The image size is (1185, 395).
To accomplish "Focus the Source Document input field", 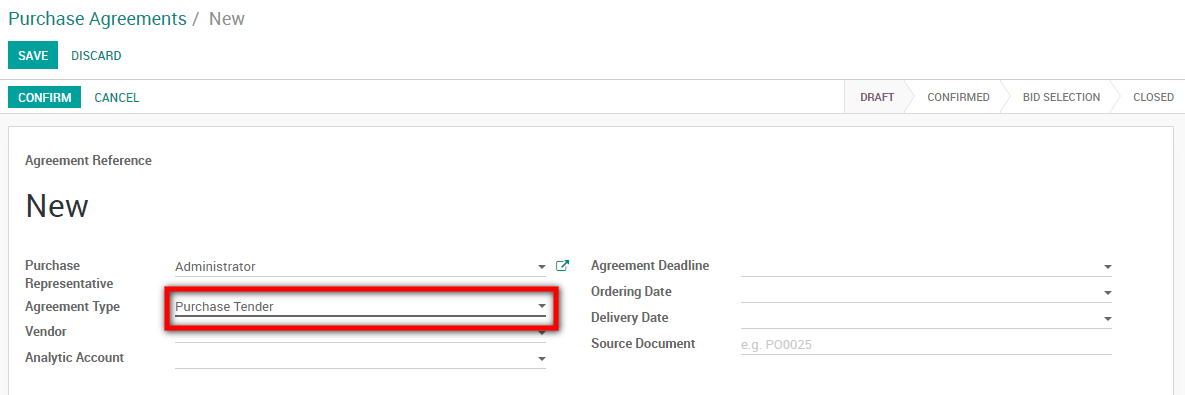I will (927, 344).
